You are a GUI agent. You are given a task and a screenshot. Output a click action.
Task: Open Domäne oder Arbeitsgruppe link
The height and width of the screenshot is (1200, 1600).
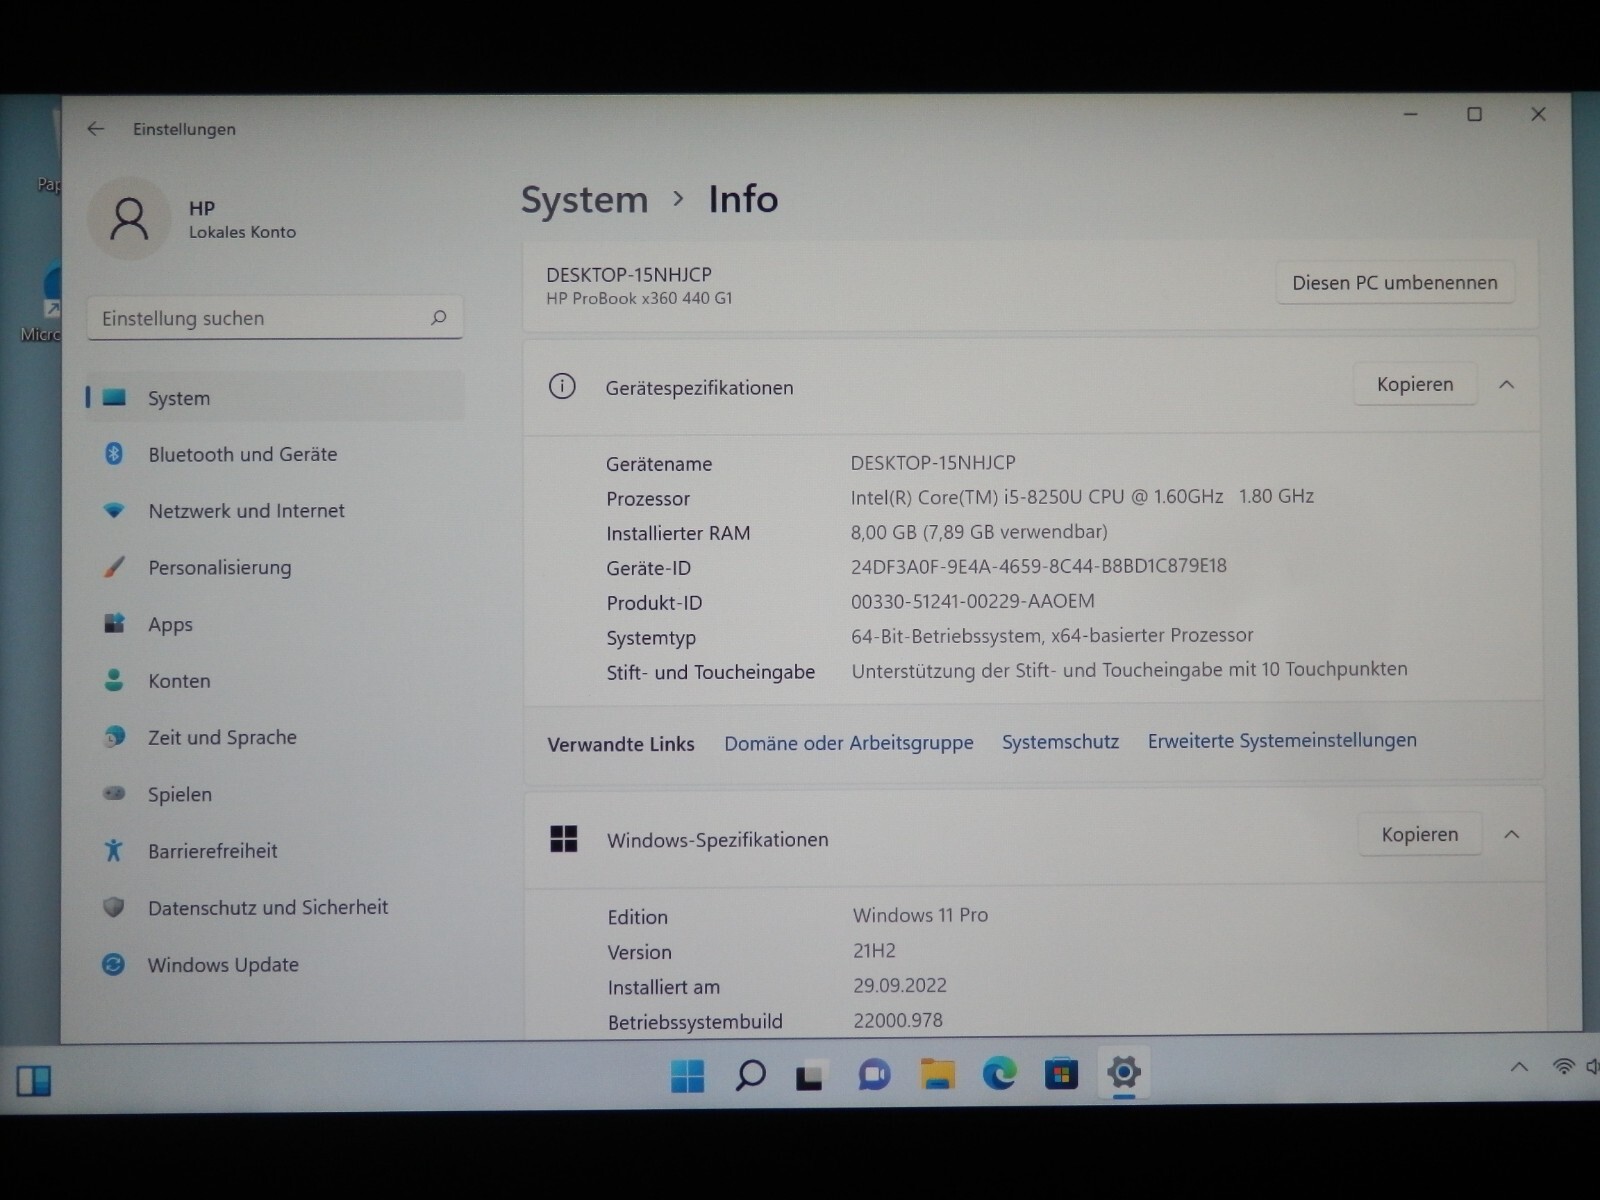(x=849, y=743)
